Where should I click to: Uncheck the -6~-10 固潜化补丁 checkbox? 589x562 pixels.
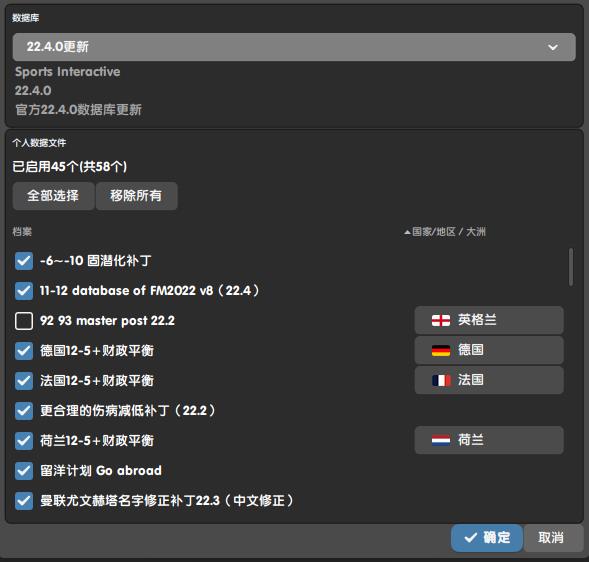(x=24, y=261)
